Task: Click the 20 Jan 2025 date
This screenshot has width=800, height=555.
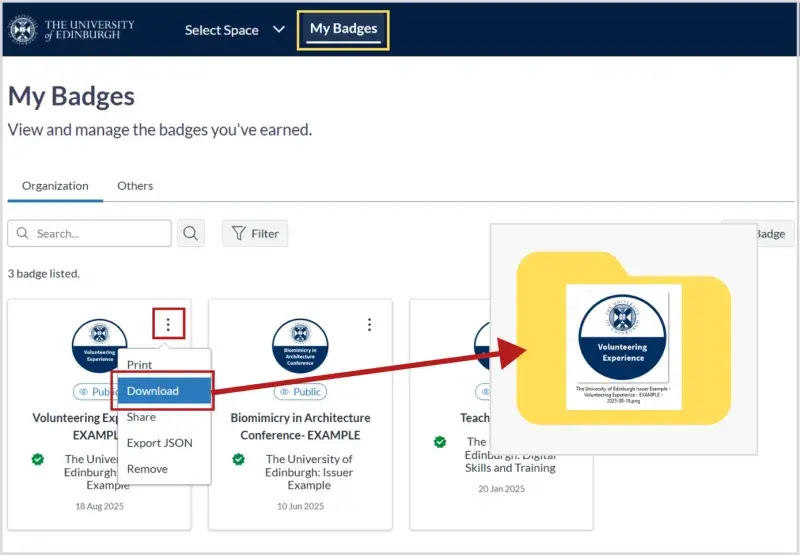Action: [x=502, y=489]
